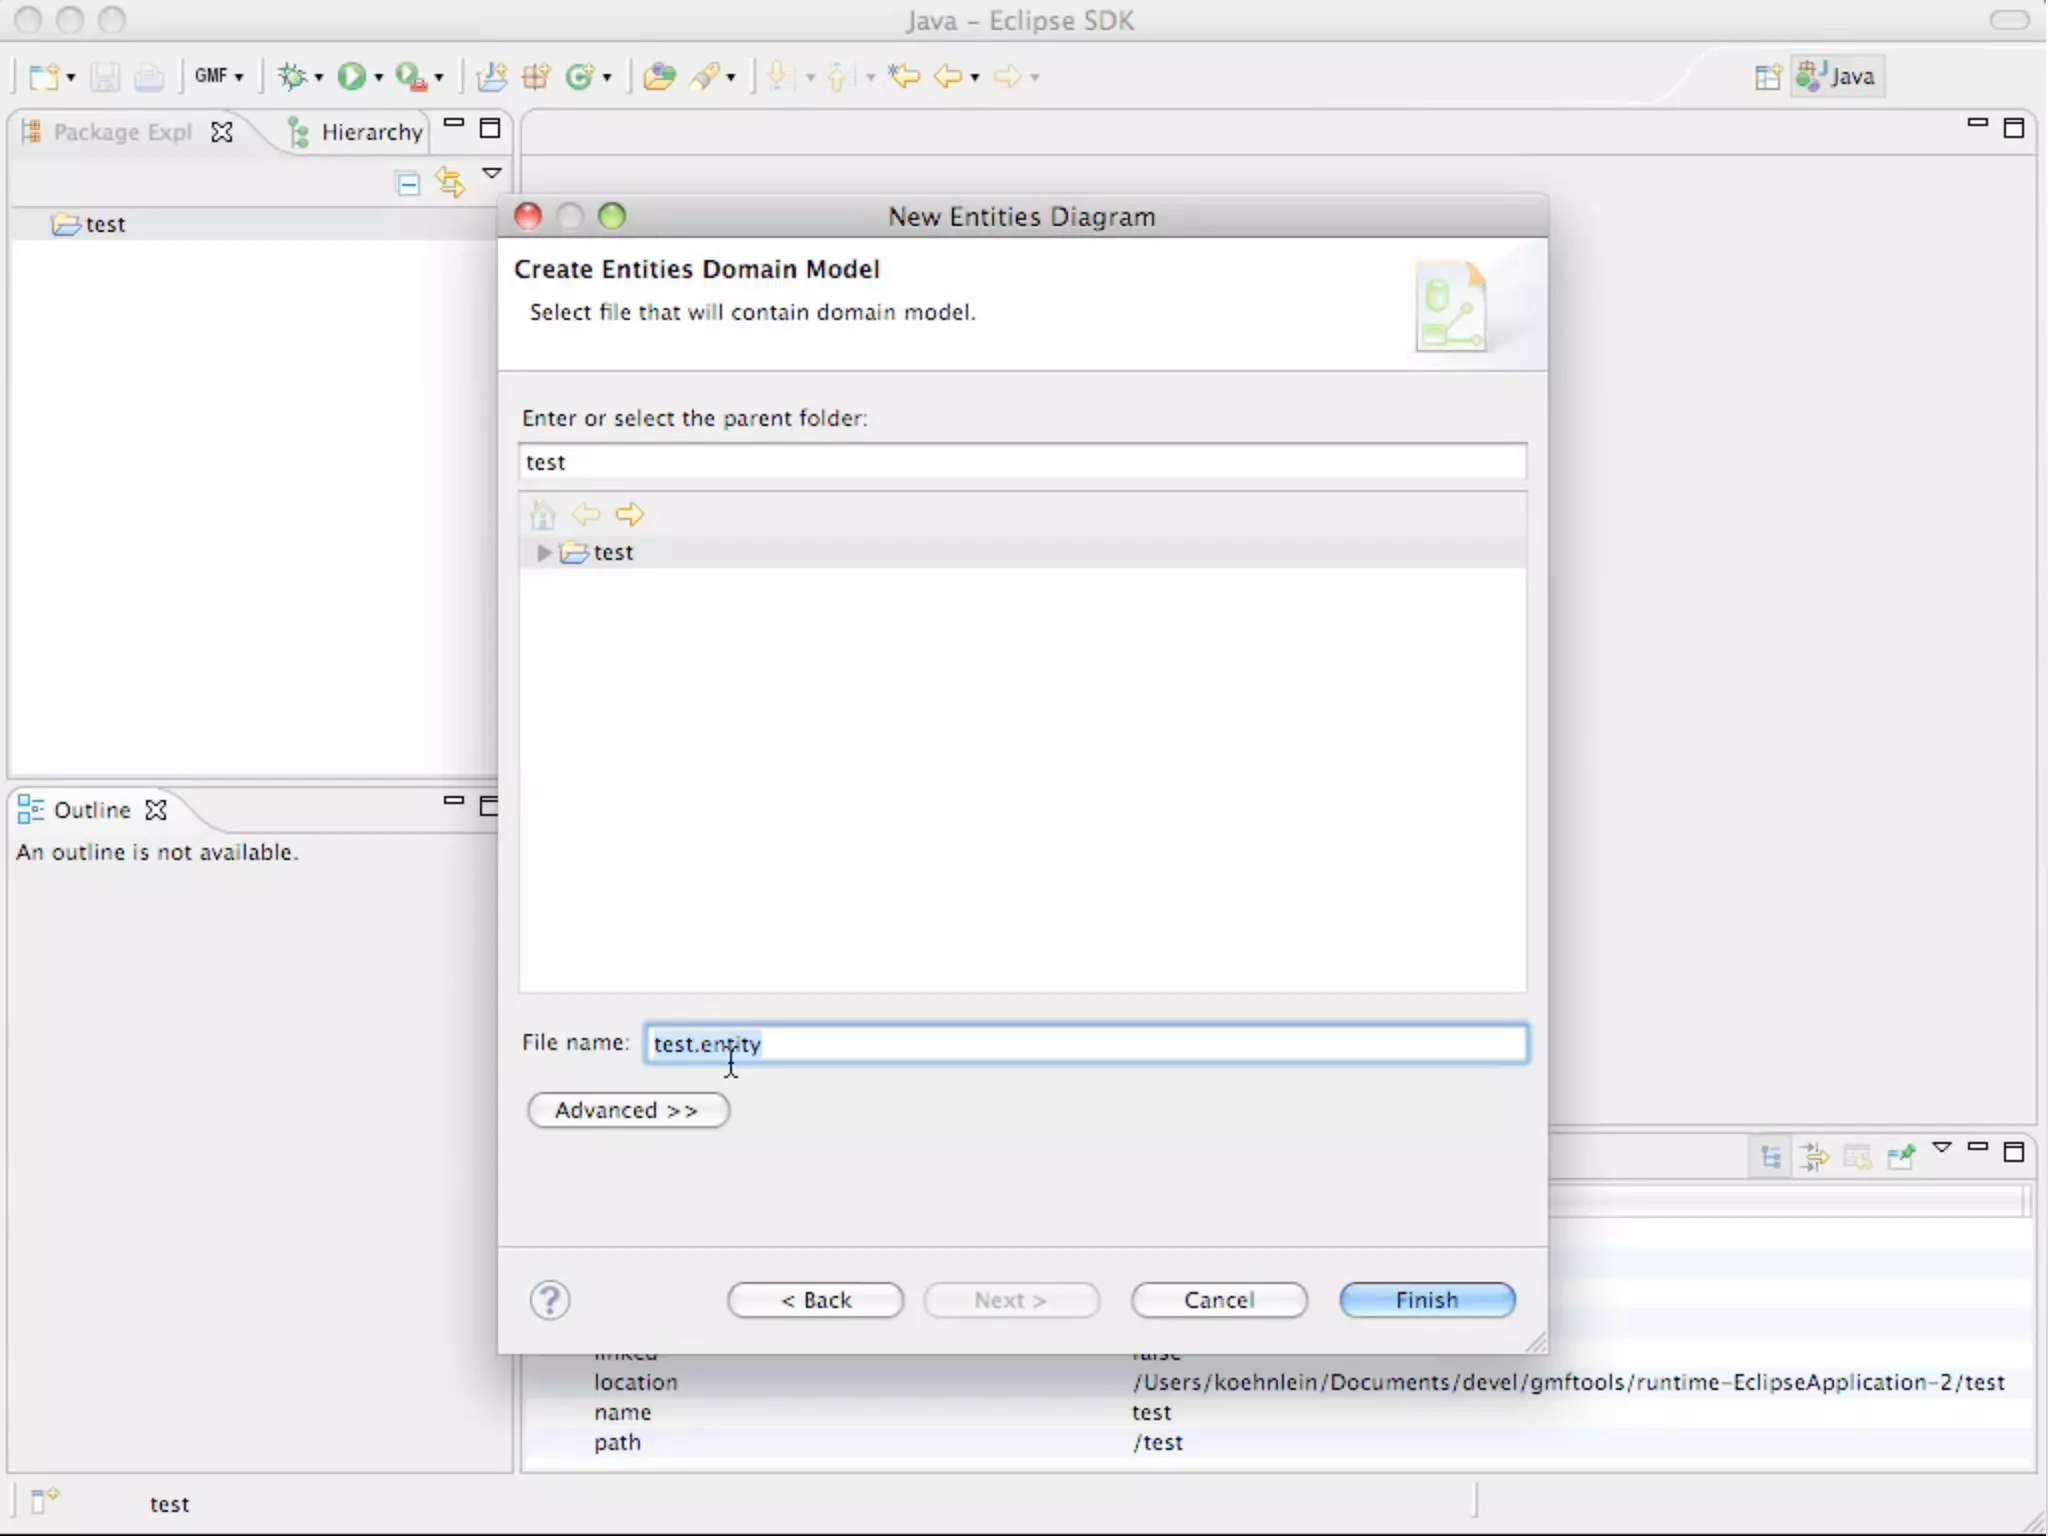2048x1536 pixels.
Task: Expand the Advanced options section
Action: point(628,1110)
